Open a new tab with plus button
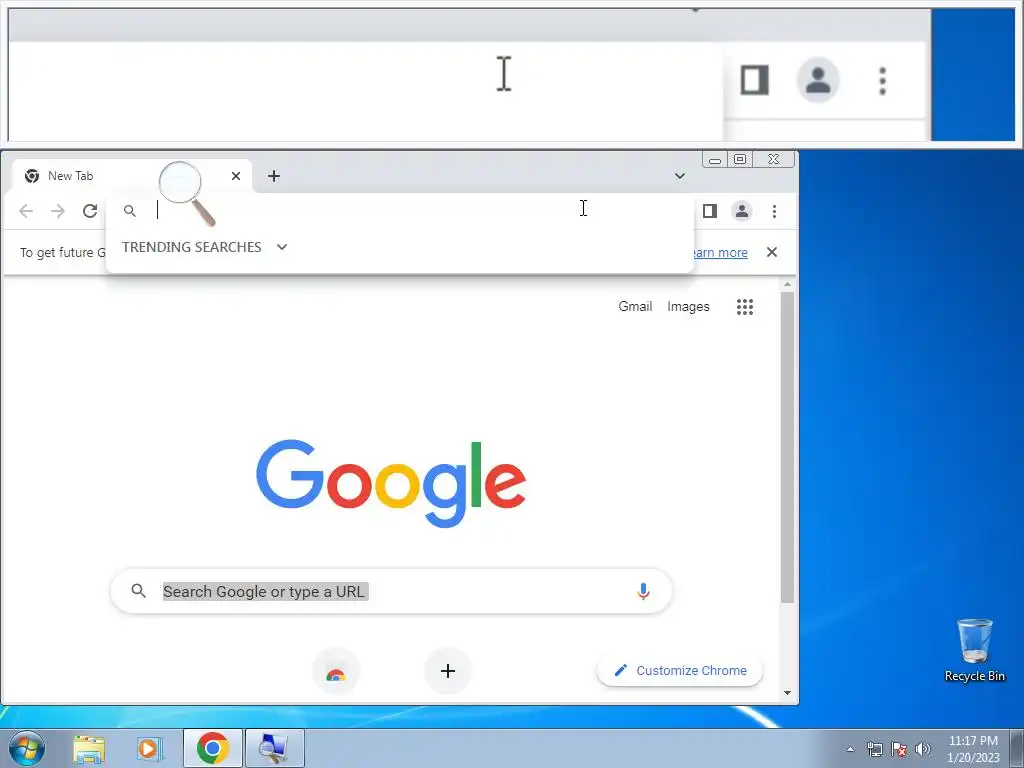Image resolution: width=1024 pixels, height=768 pixels. [x=274, y=176]
